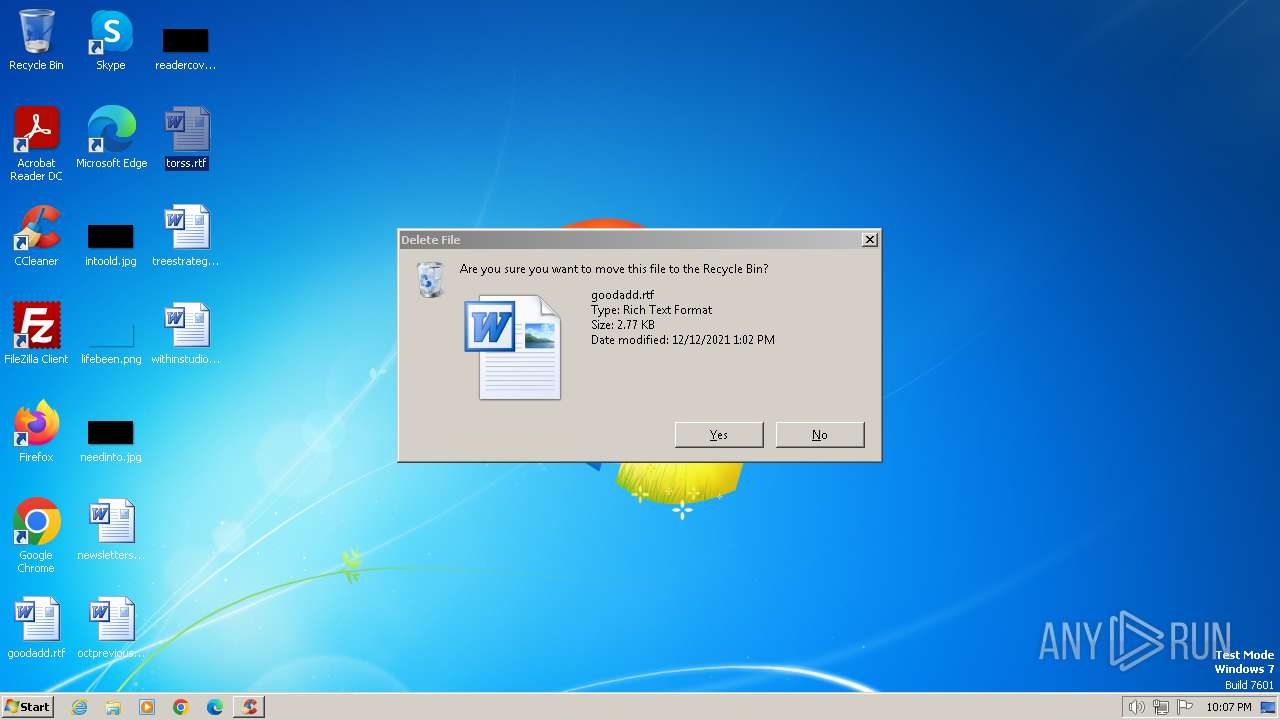Screen dimensions: 1280x720
Task: Select the treestrateg... document icon
Action: click(186, 236)
